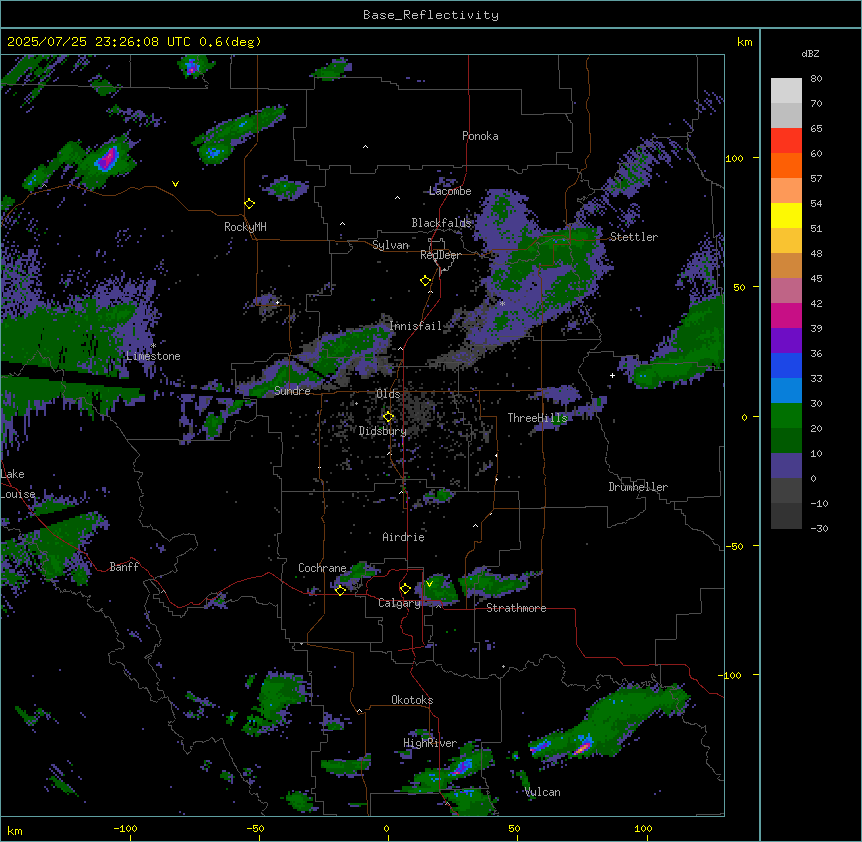This screenshot has height=842, width=862.
Task: Click the Lake Louise label
Action: tap(18, 484)
